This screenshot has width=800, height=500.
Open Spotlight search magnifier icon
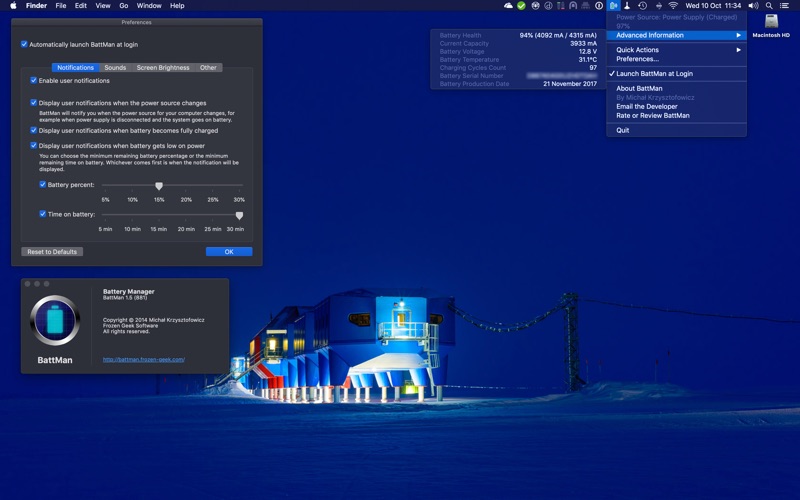coord(769,6)
